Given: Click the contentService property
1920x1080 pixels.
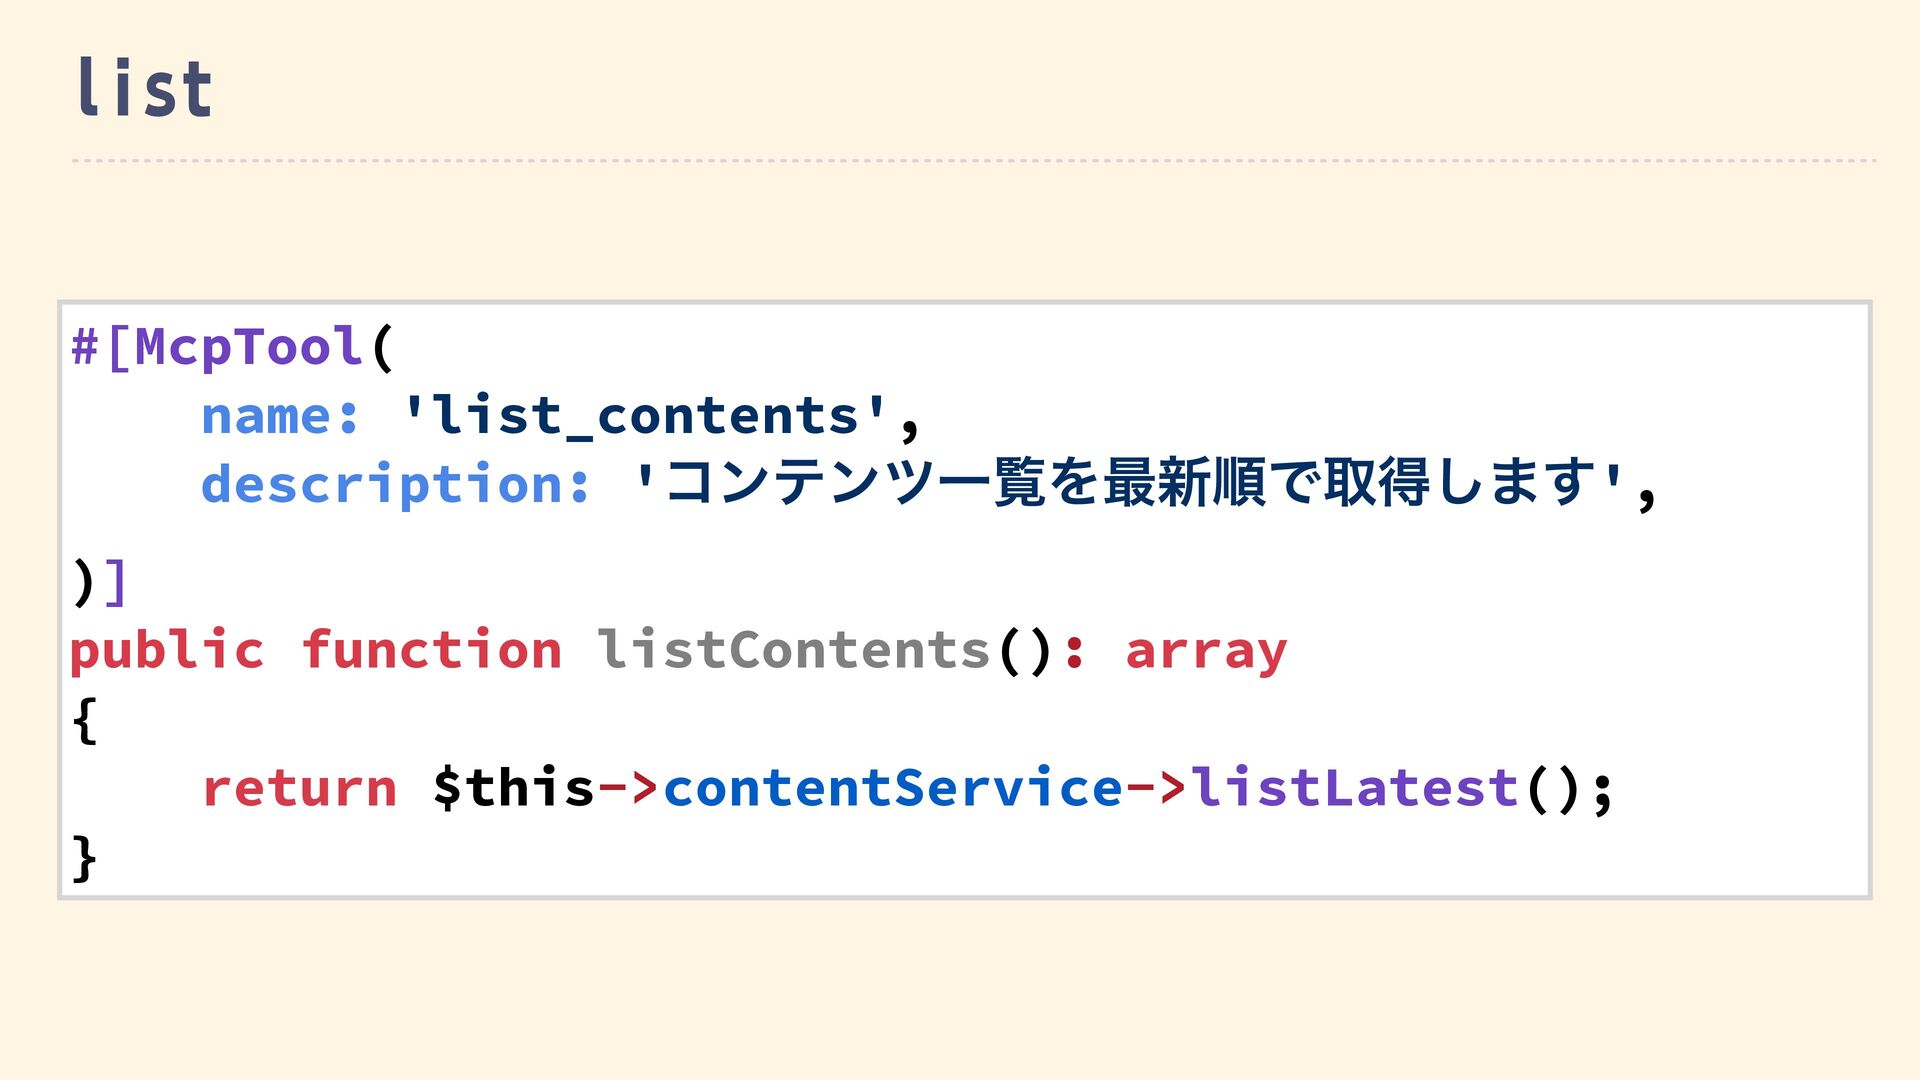Looking at the screenshot, I should tap(893, 788).
